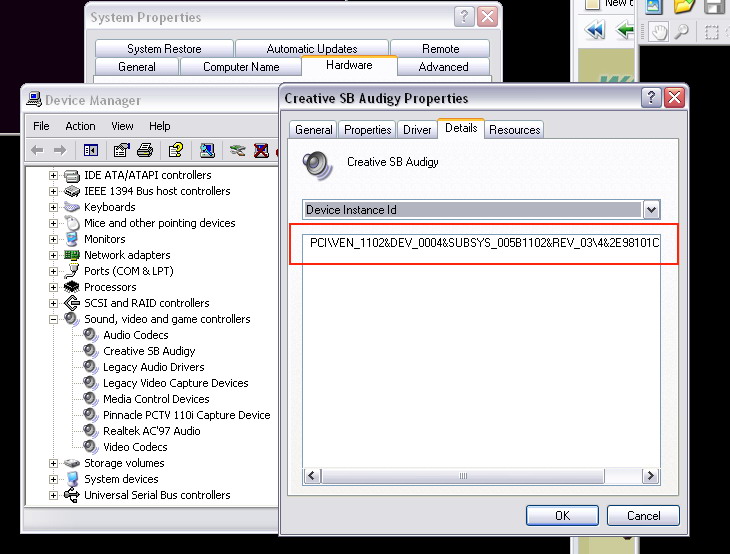Expand the Keyboards tree node
The image size is (730, 554).
[54, 207]
